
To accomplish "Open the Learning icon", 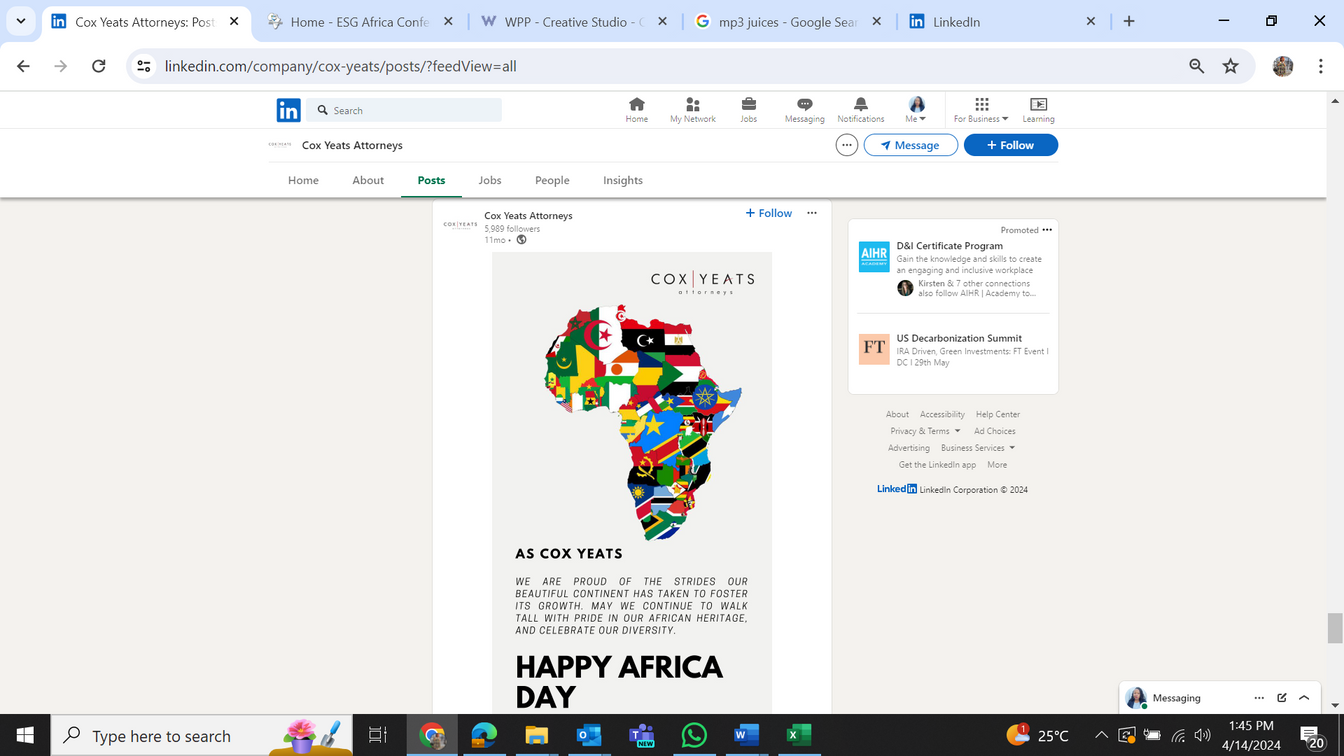I will coord(1038,110).
